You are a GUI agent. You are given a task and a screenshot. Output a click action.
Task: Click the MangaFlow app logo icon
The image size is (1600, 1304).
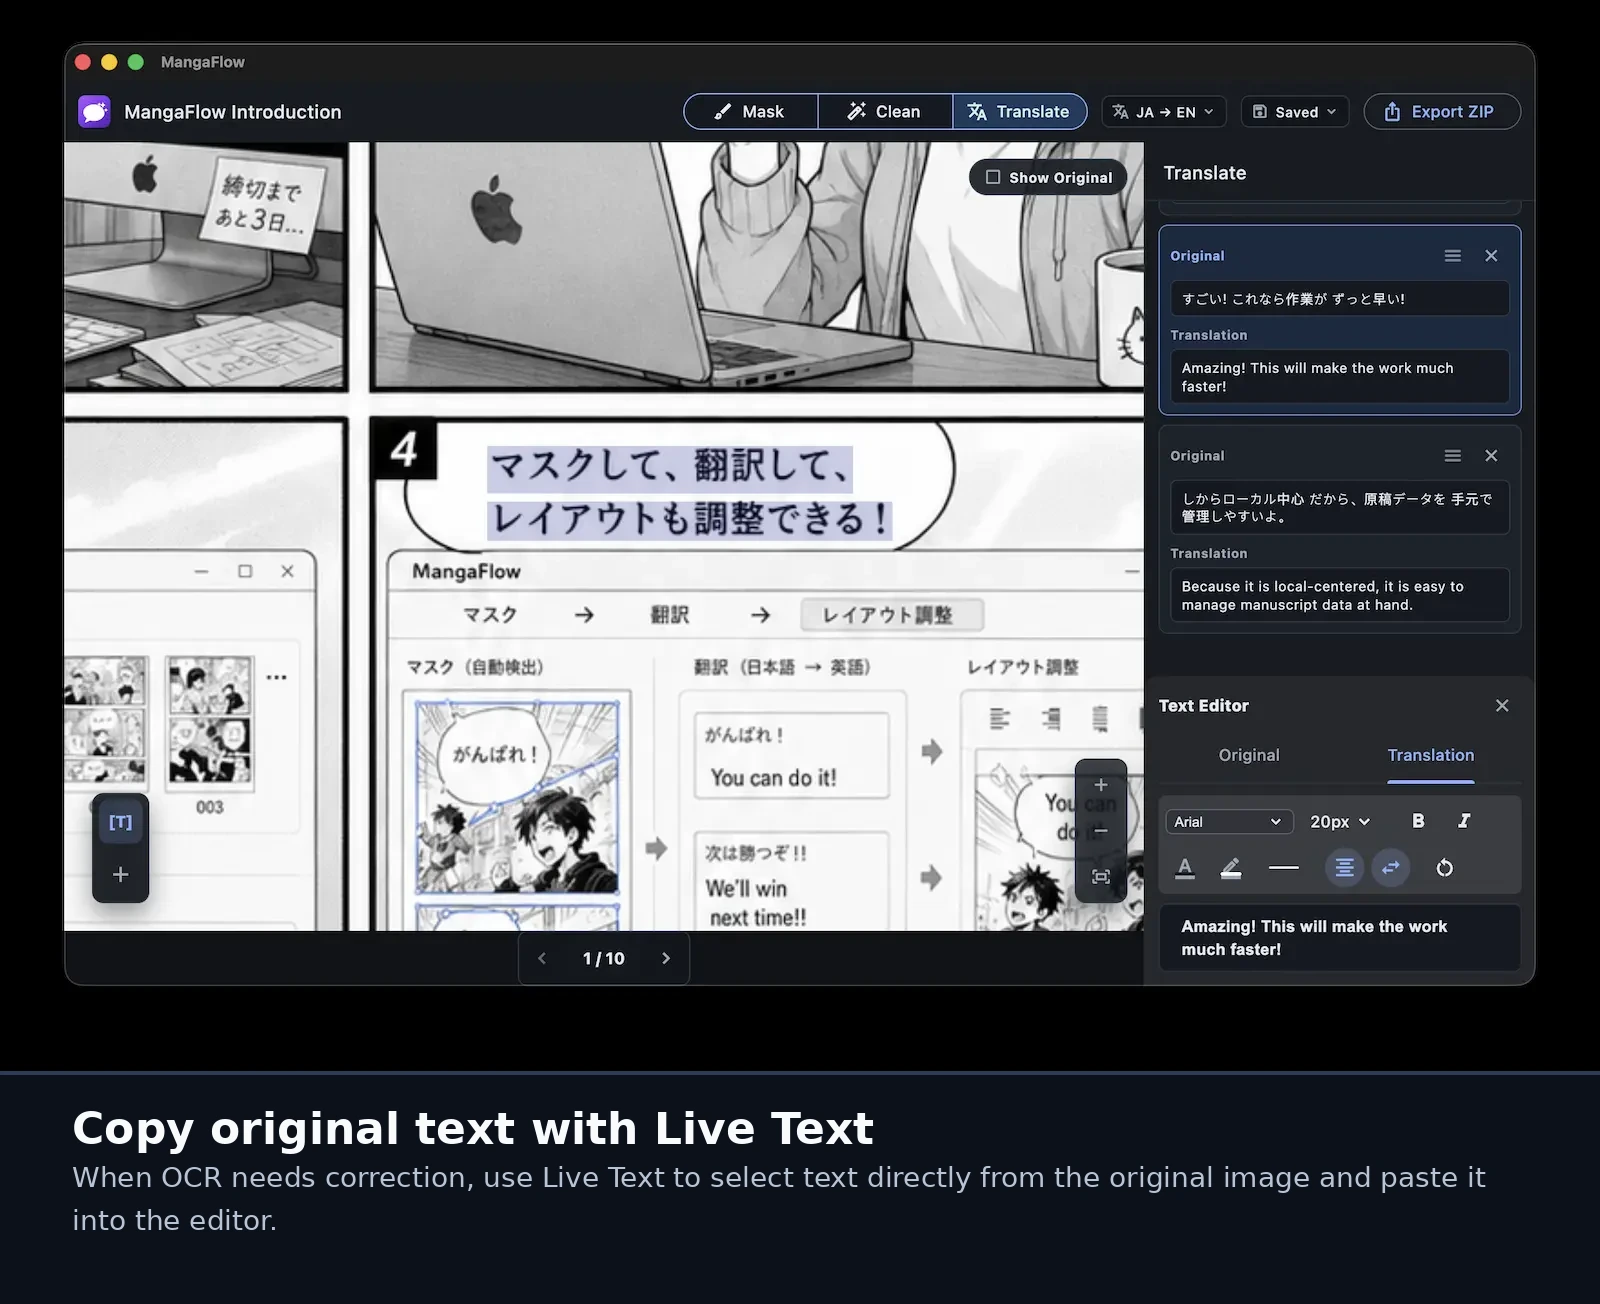[95, 112]
